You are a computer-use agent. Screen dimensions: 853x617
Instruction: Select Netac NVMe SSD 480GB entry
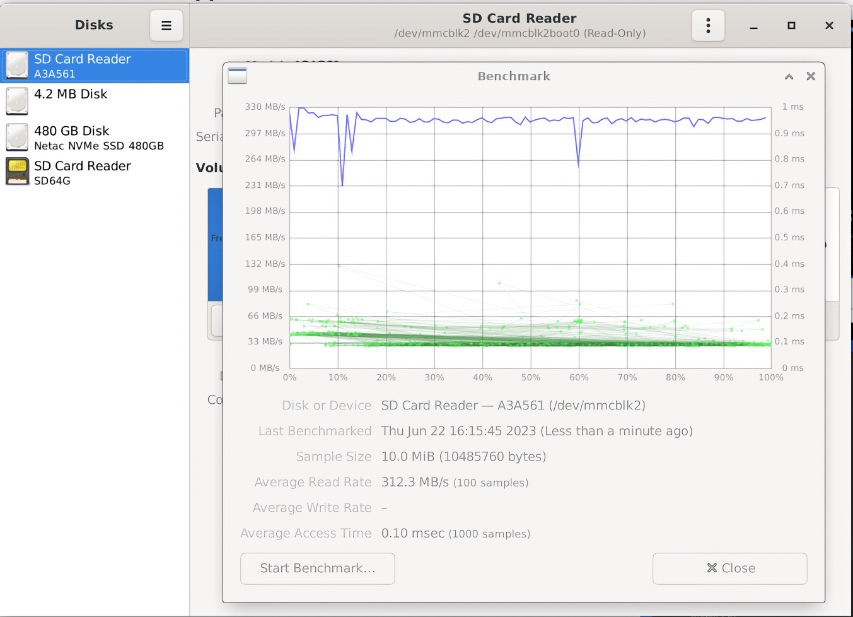click(x=95, y=137)
